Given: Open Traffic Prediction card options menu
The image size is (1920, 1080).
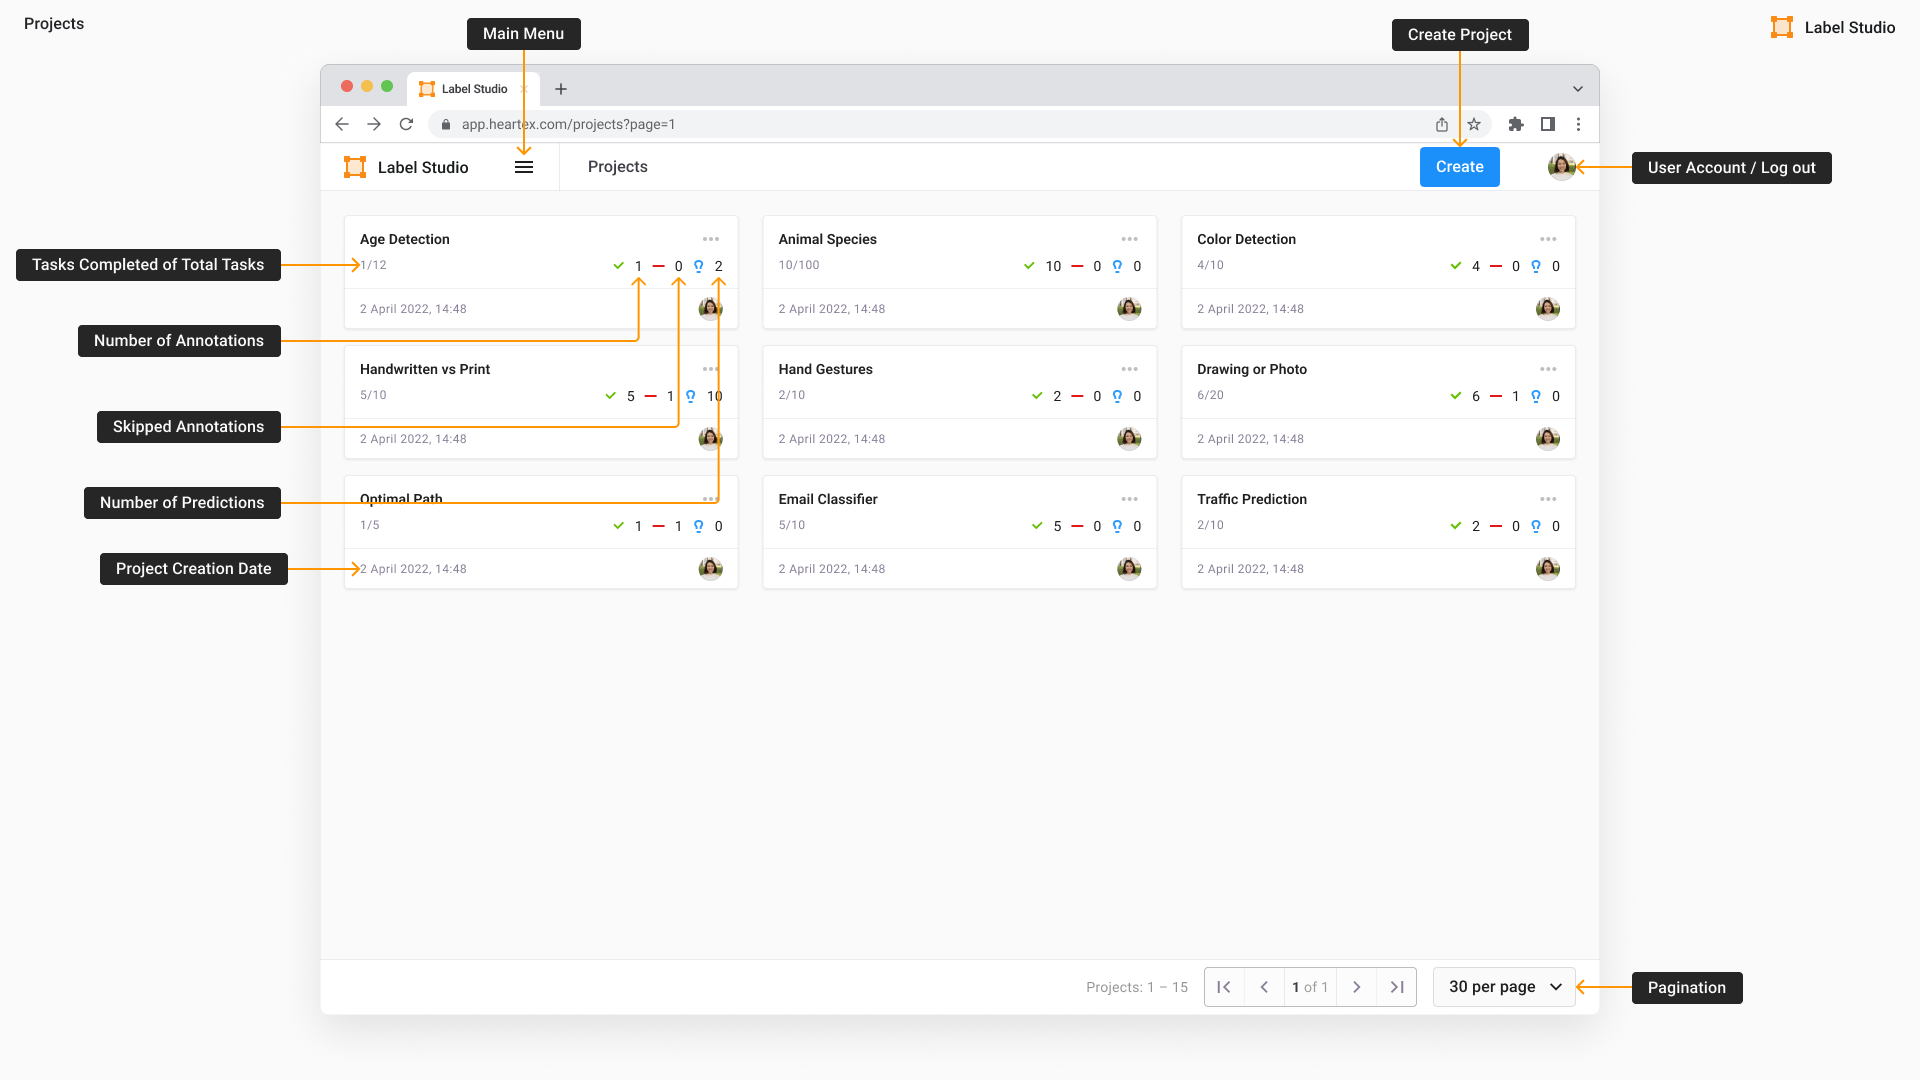Looking at the screenshot, I should click(x=1548, y=499).
